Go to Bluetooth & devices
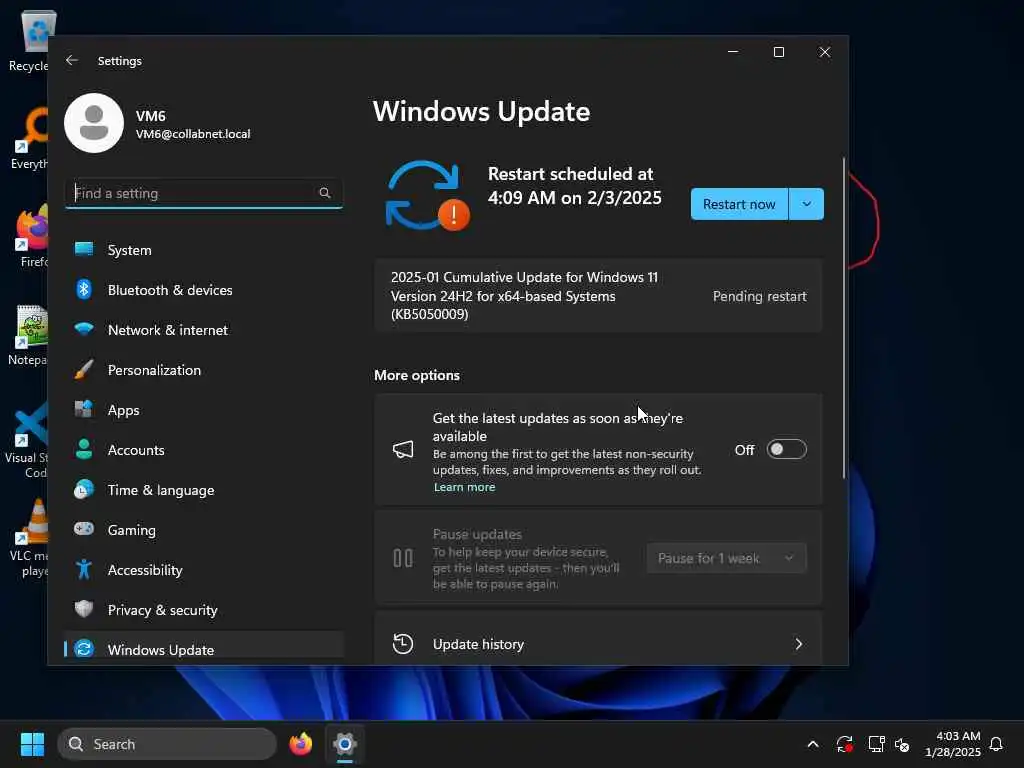Image resolution: width=1024 pixels, height=768 pixels. pyautogui.click(x=204, y=289)
